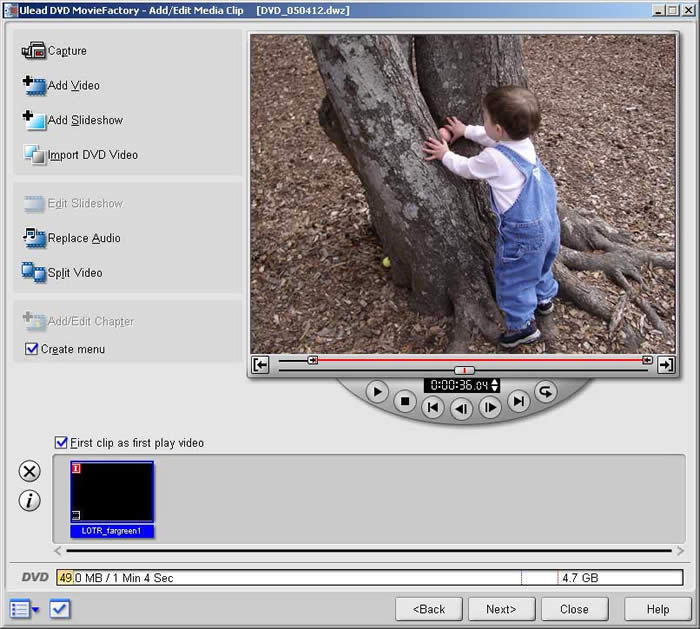Screen dimensions: 700x629
Task: Click the Capture icon
Action: click(34, 51)
